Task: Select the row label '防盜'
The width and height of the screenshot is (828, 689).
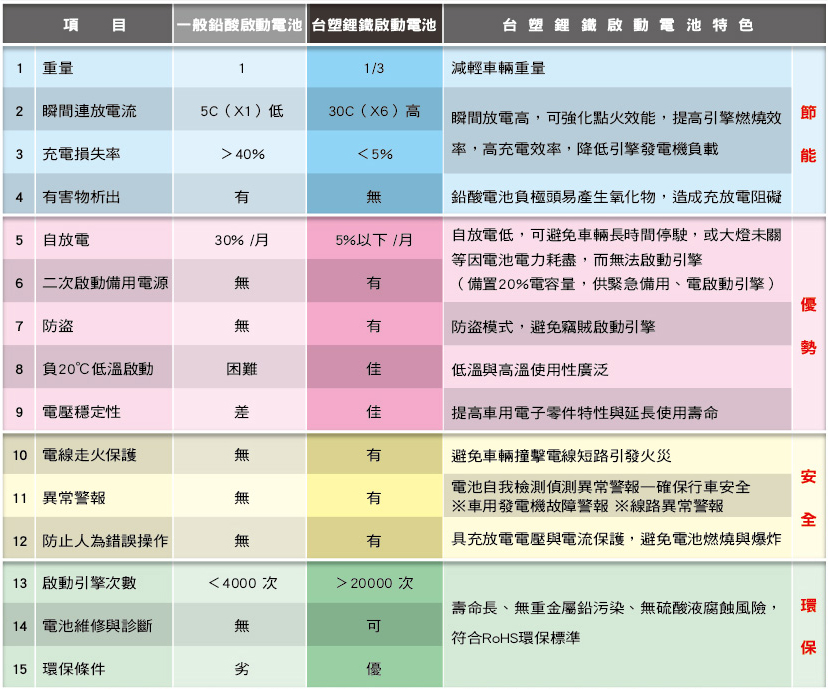Action: tap(58, 326)
